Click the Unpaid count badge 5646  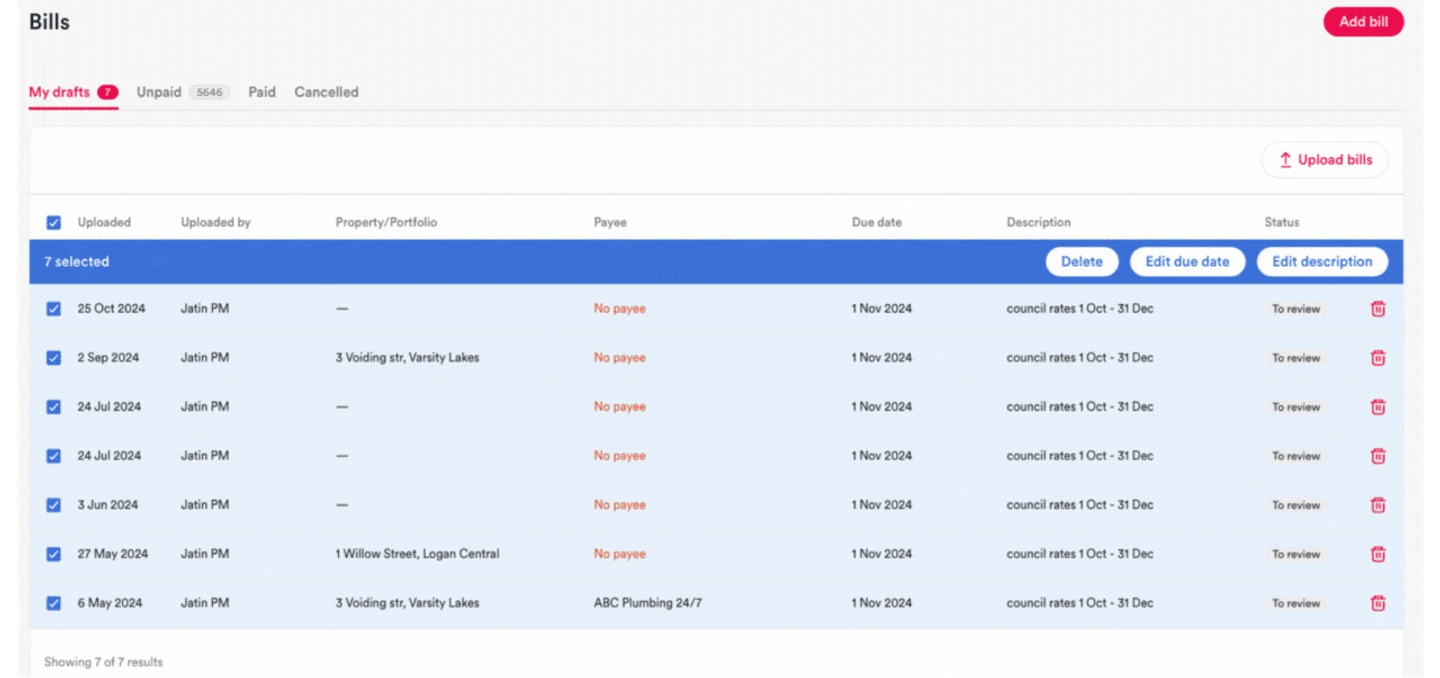pos(209,92)
